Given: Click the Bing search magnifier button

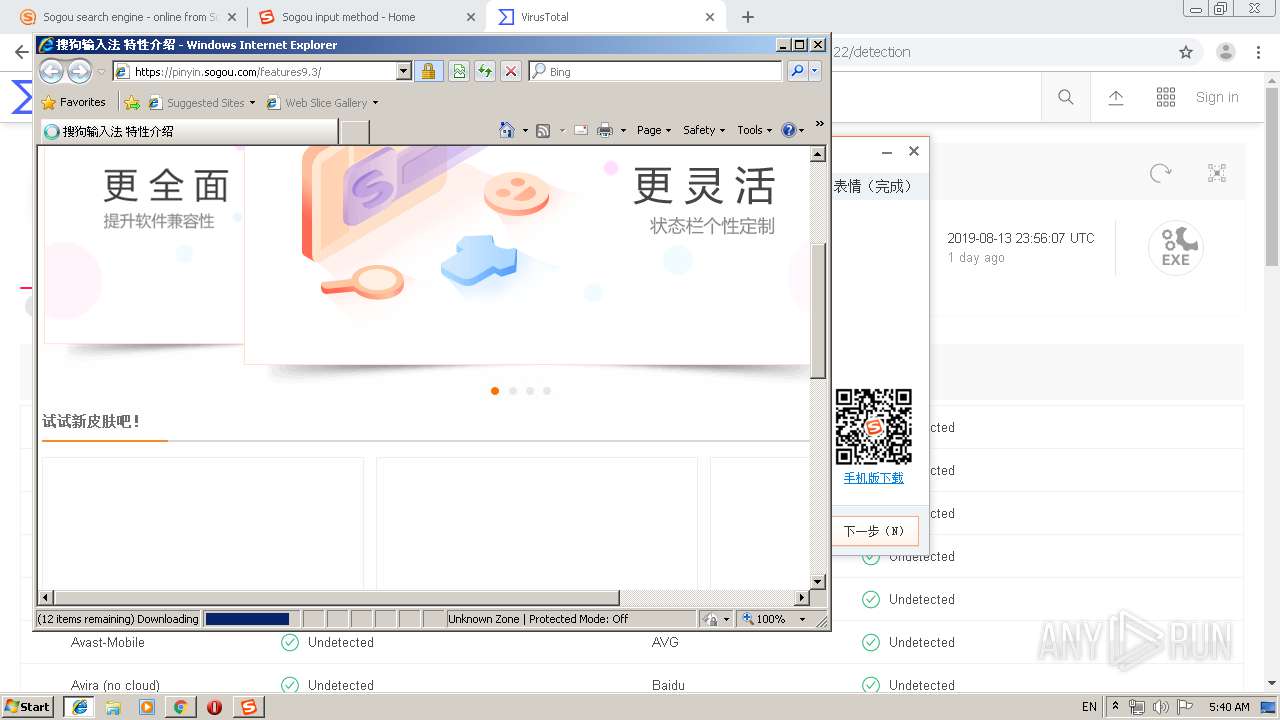Looking at the screenshot, I should [x=796, y=71].
